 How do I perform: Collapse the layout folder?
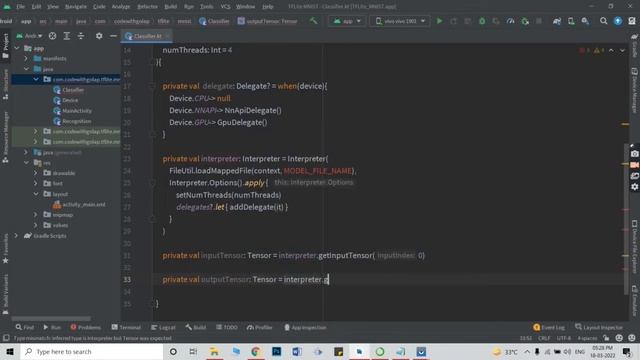(x=36, y=194)
